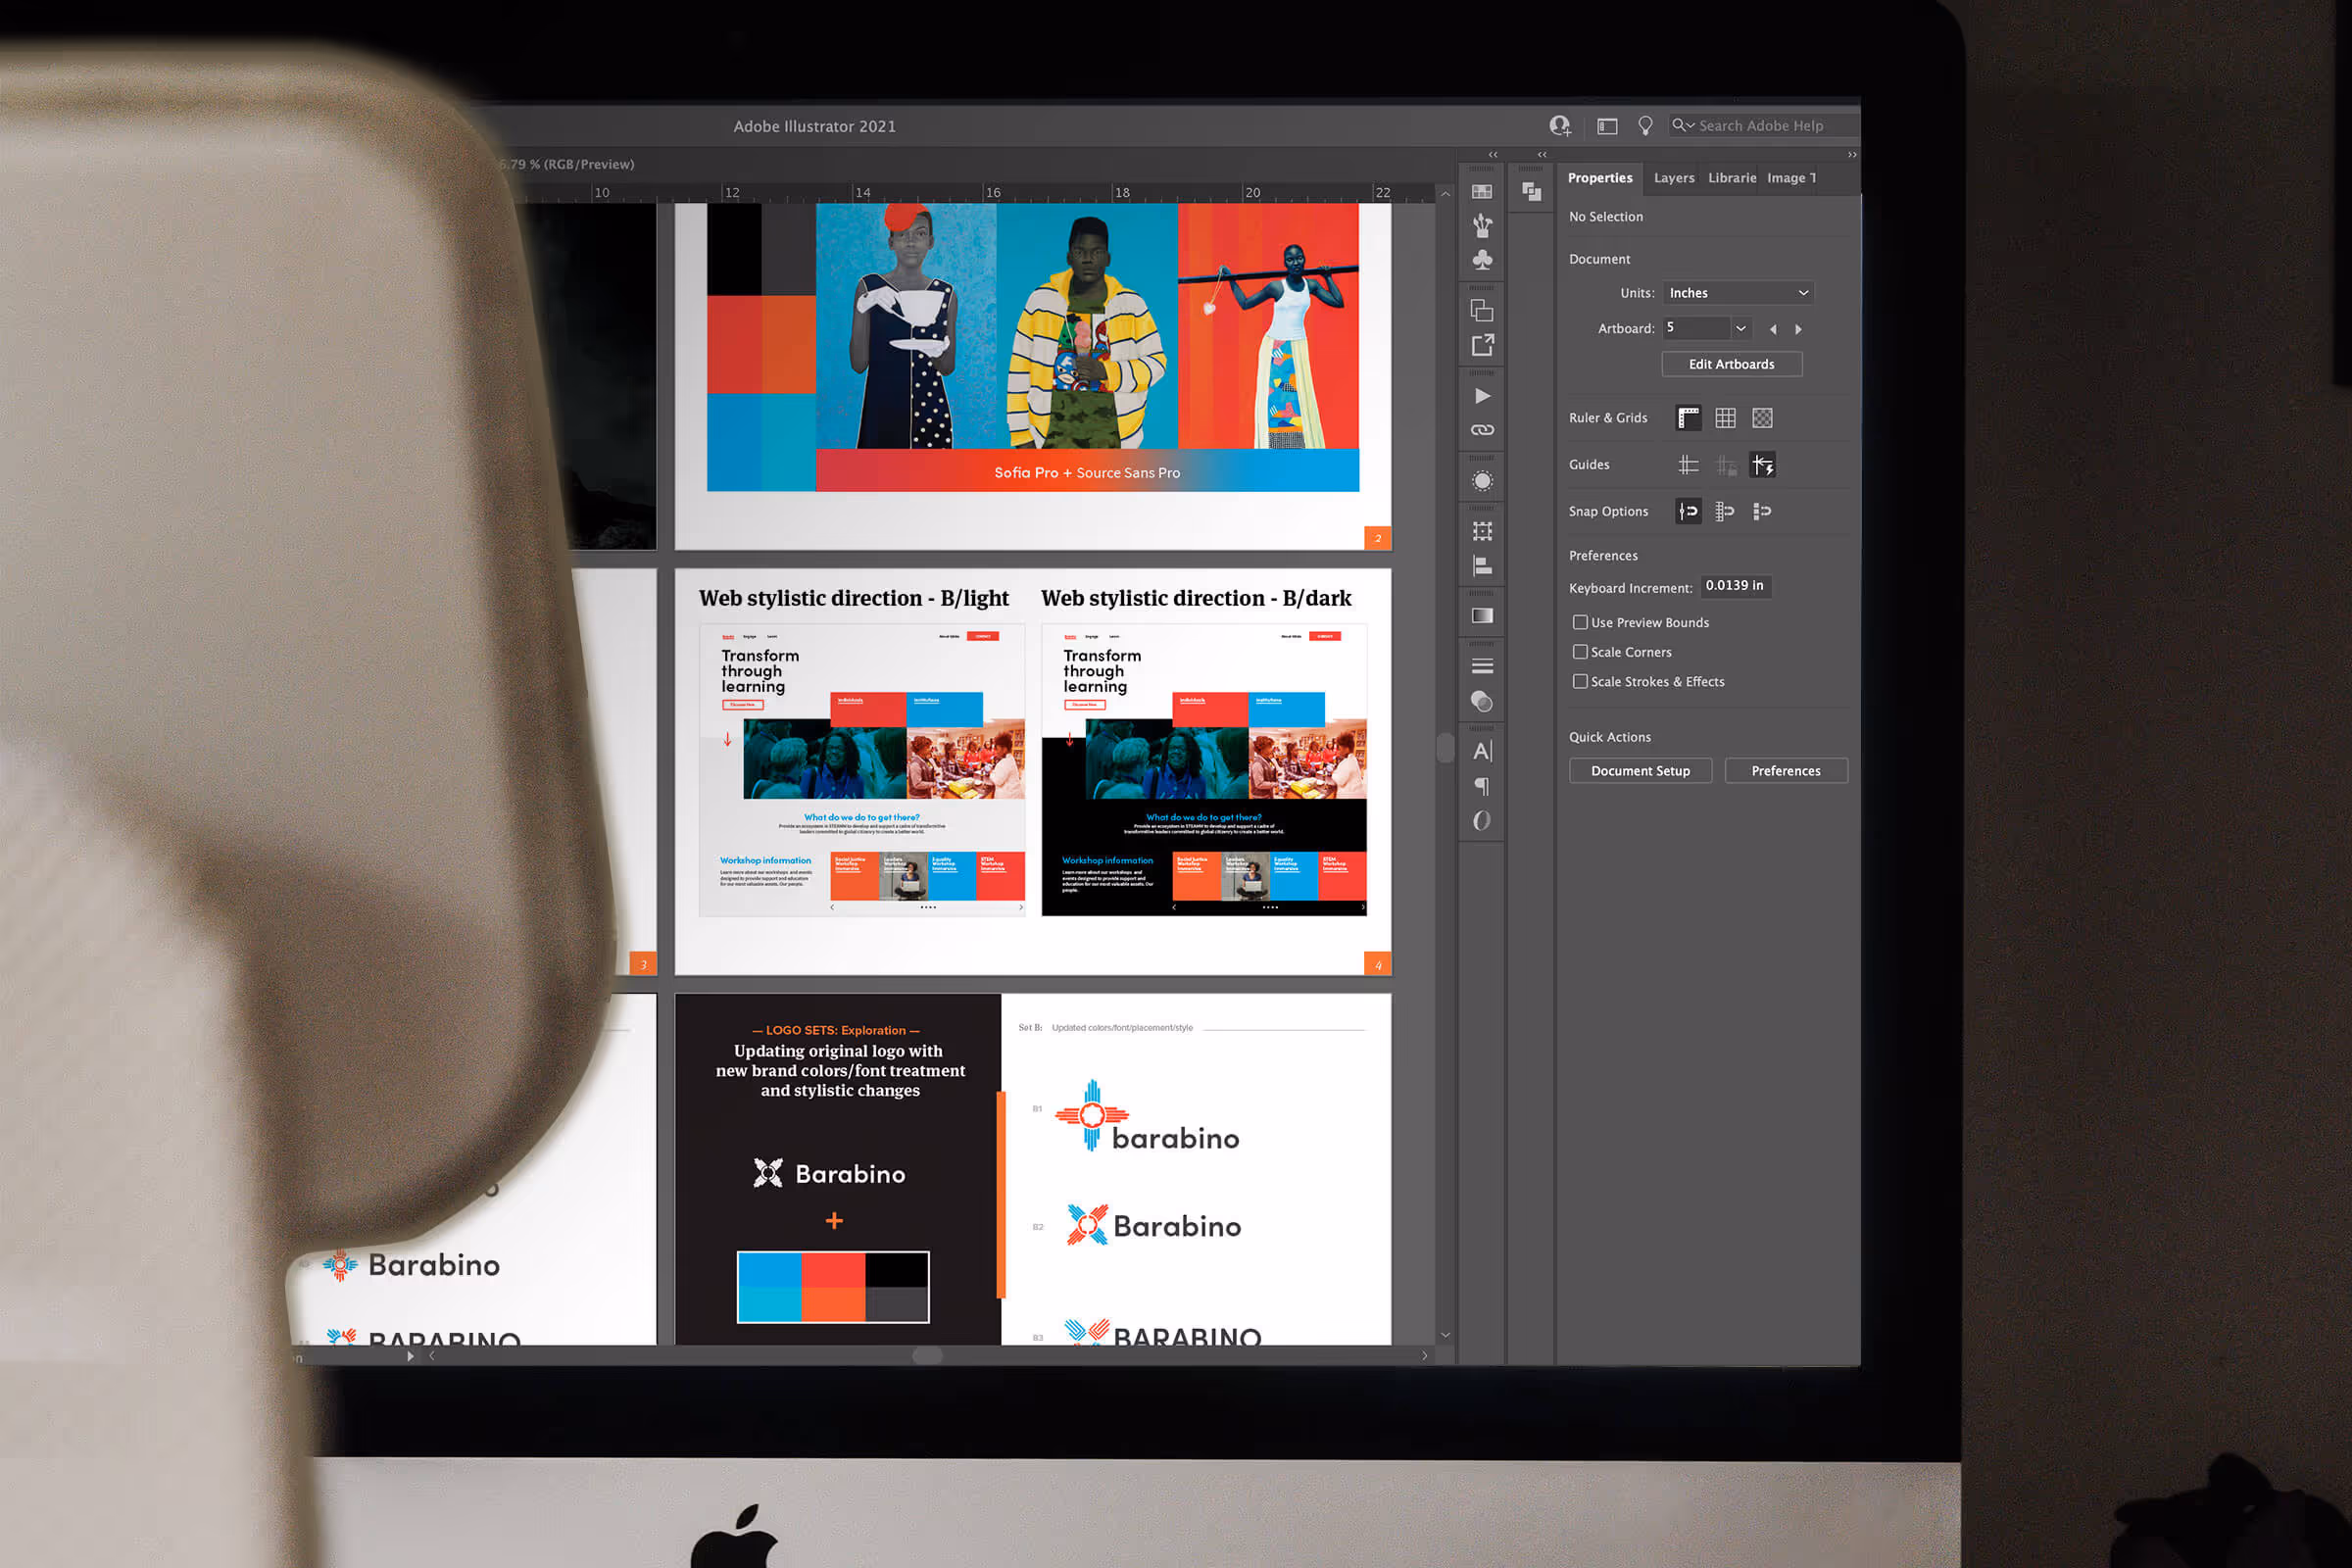Viewport: 2352px width, 1568px height.
Task: Open the Asset Export panel icon
Action: 1482,345
